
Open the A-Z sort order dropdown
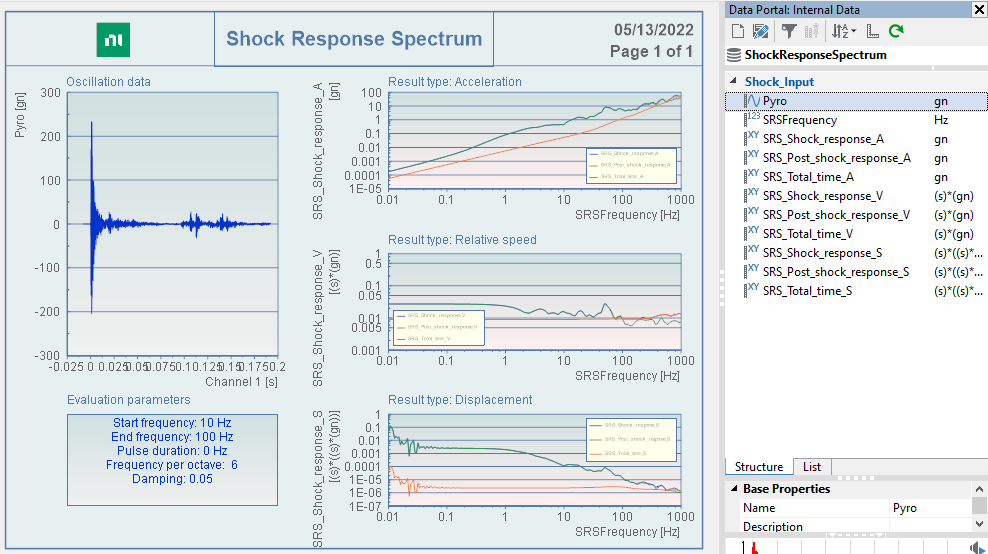click(844, 31)
